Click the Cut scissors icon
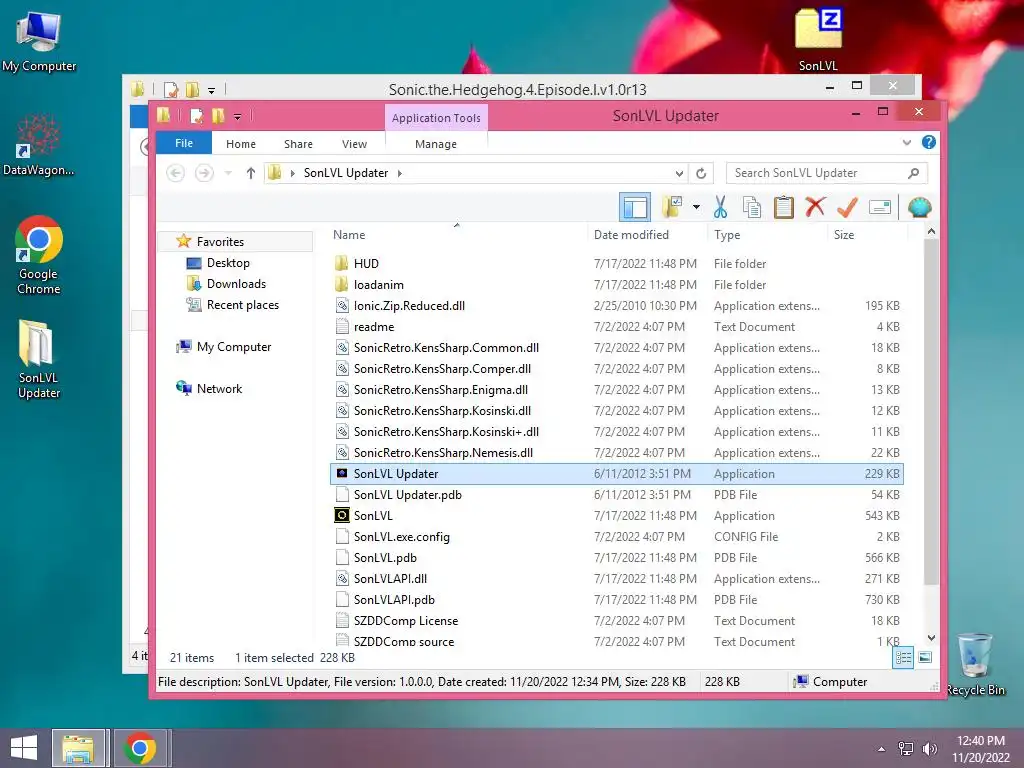This screenshot has height=768, width=1024. (x=720, y=208)
